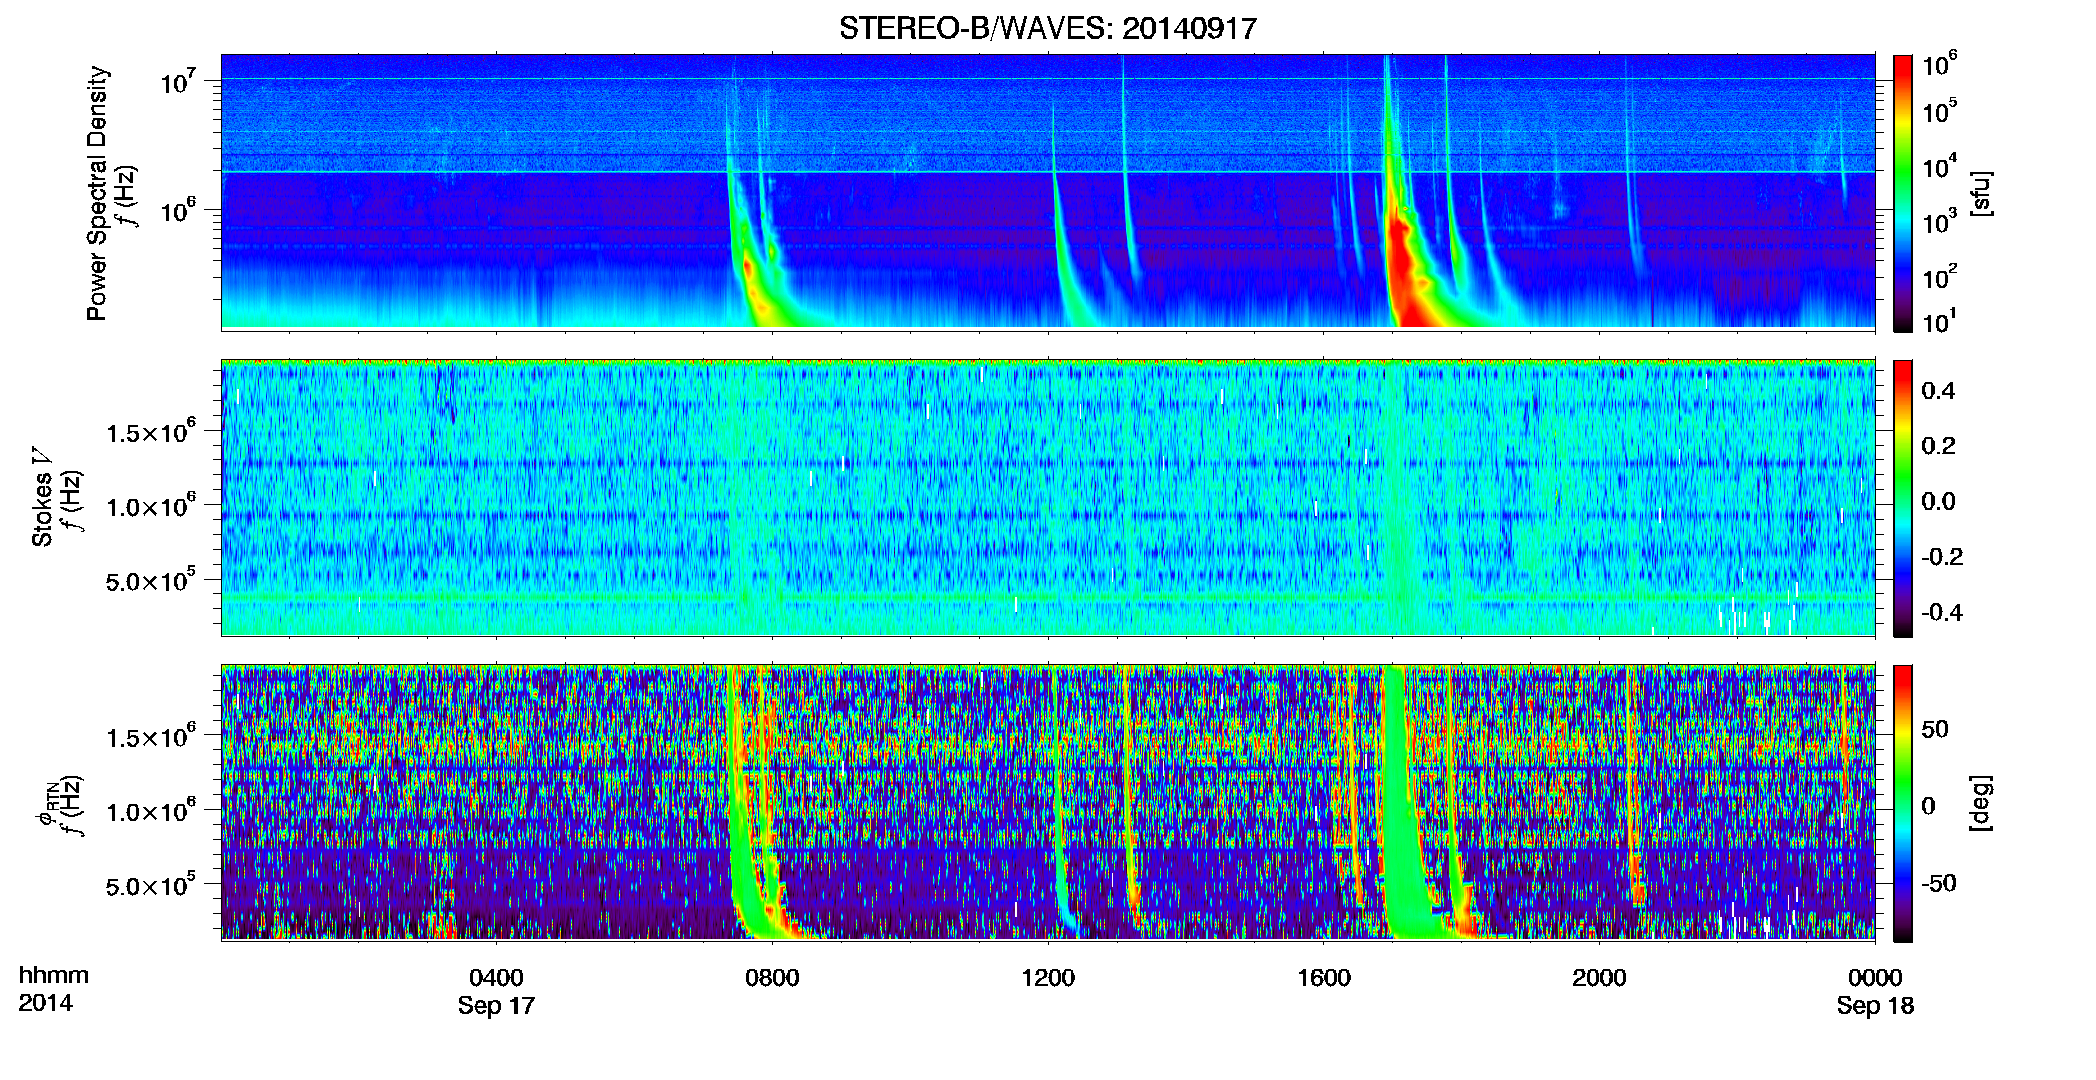This screenshot has height=1080, width=2096.
Task: Click the Stokes V colorbar
Action: pyautogui.click(x=1903, y=498)
